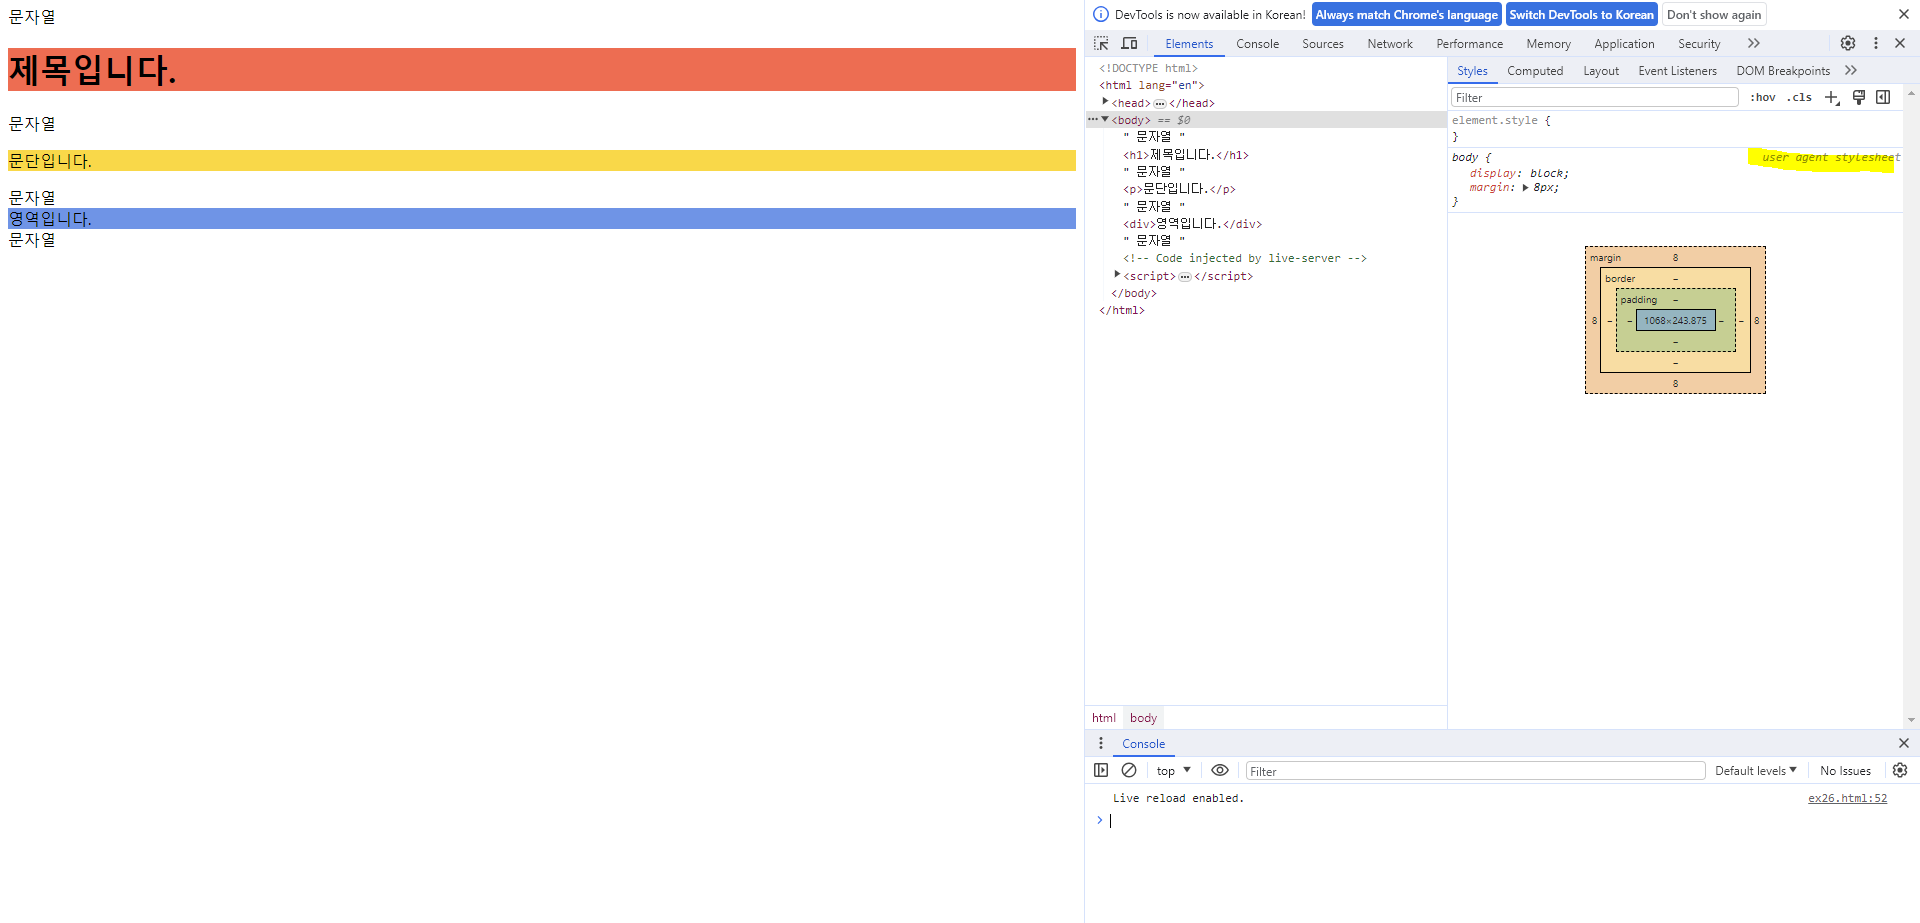Select the div element in DOM tree
The width and height of the screenshot is (1920, 923).
(1192, 223)
